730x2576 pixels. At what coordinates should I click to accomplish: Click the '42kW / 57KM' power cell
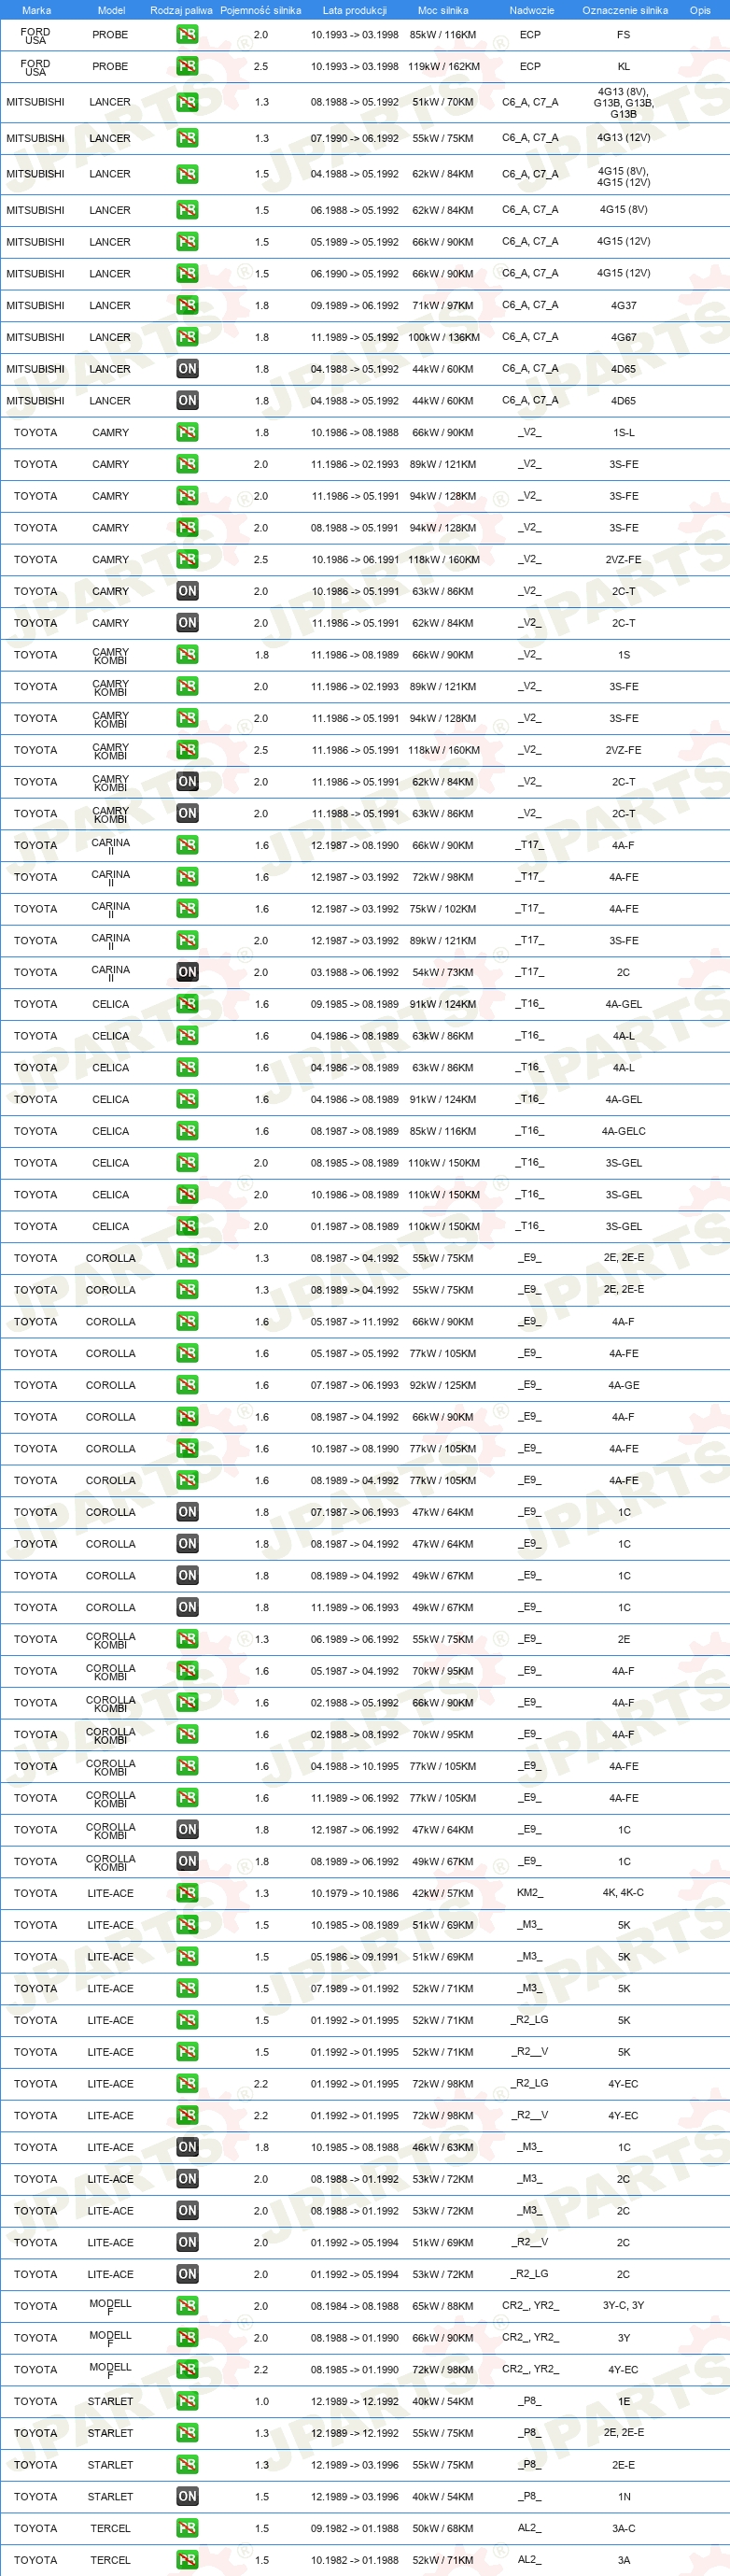[443, 1893]
